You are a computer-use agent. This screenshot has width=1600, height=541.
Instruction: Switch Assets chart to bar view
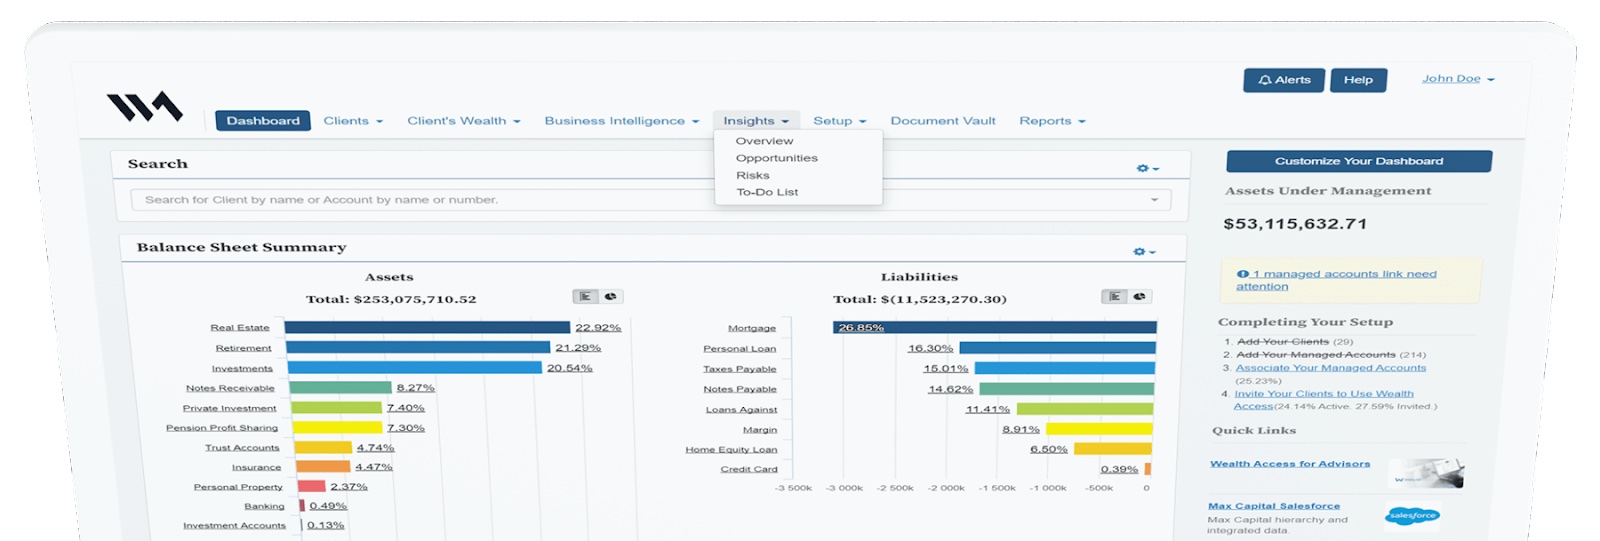(x=585, y=297)
